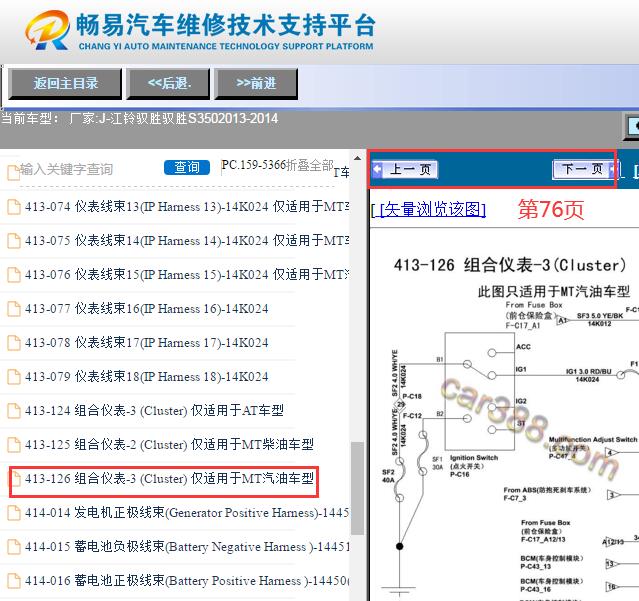Click document icon beside 413-077
The width and height of the screenshot is (639, 601).
[x=14, y=309]
